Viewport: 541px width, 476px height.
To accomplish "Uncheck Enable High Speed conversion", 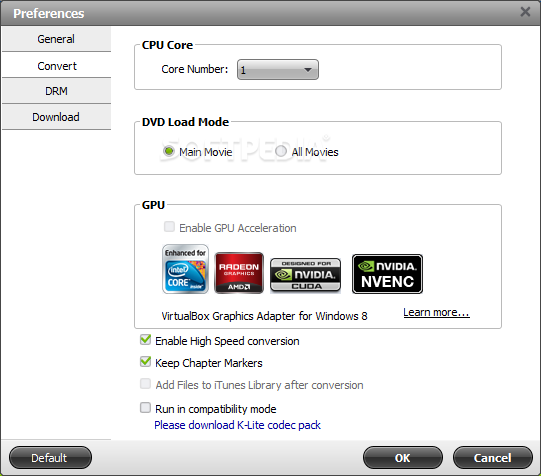I will (145, 340).
